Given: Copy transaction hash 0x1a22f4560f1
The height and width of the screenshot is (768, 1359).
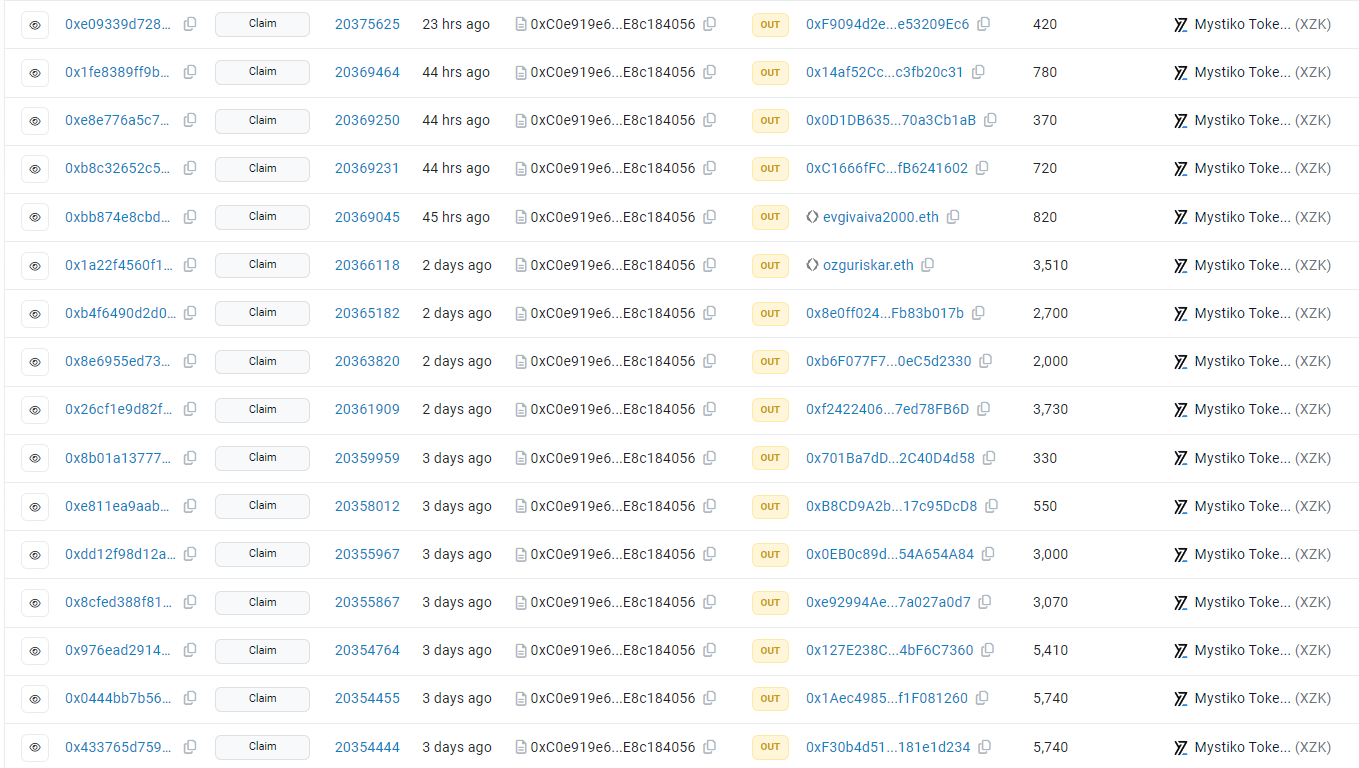Looking at the screenshot, I should (x=190, y=265).
